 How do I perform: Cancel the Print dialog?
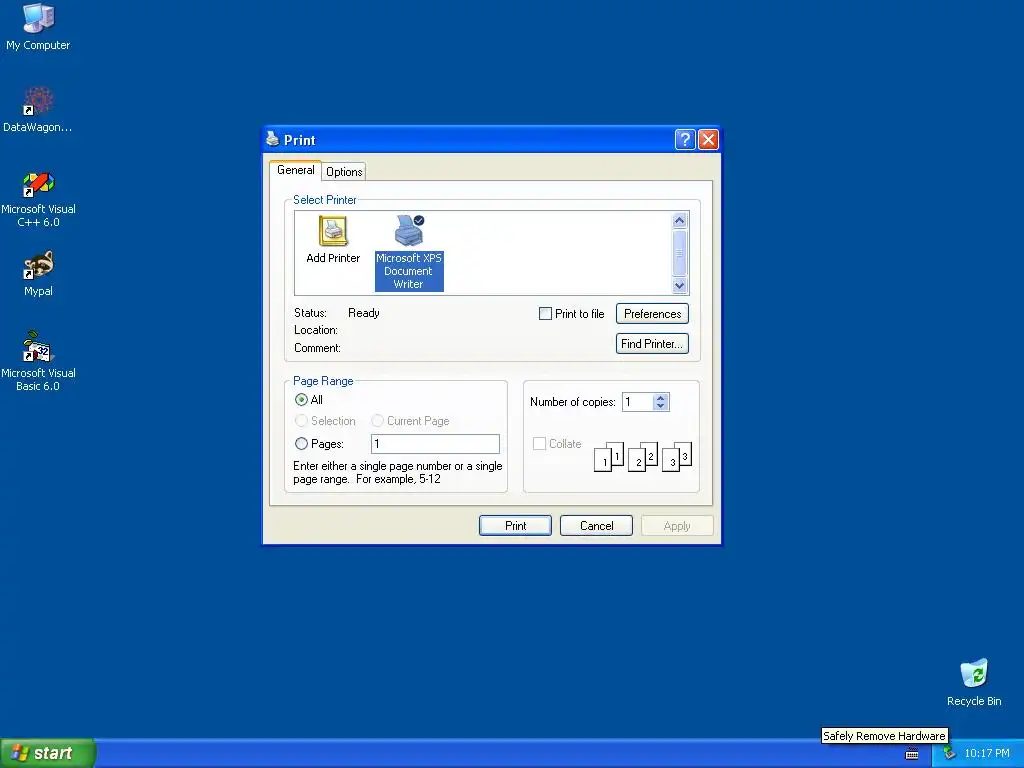point(596,526)
